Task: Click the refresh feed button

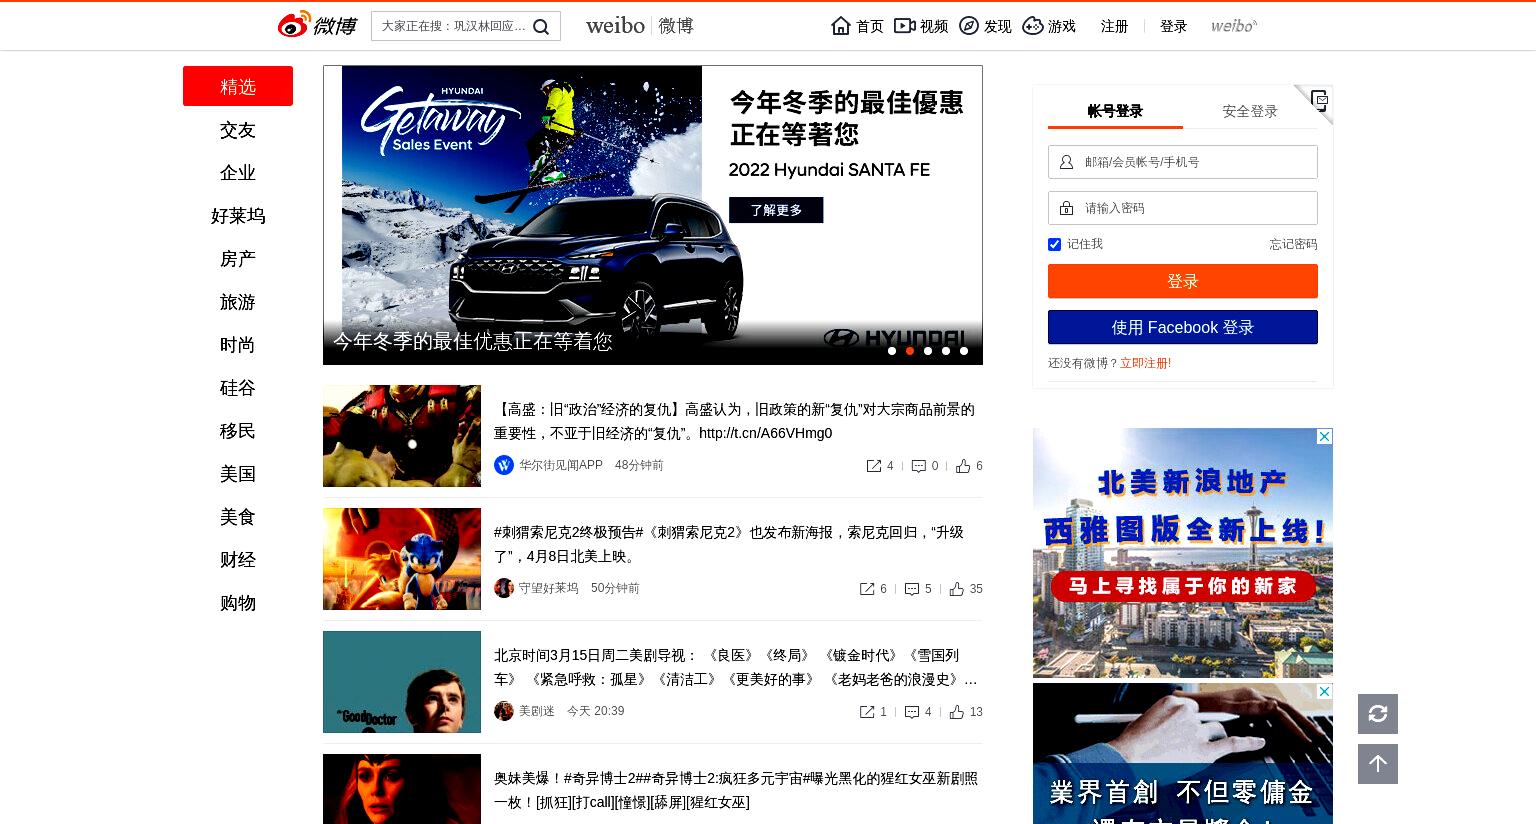Action: [1378, 714]
